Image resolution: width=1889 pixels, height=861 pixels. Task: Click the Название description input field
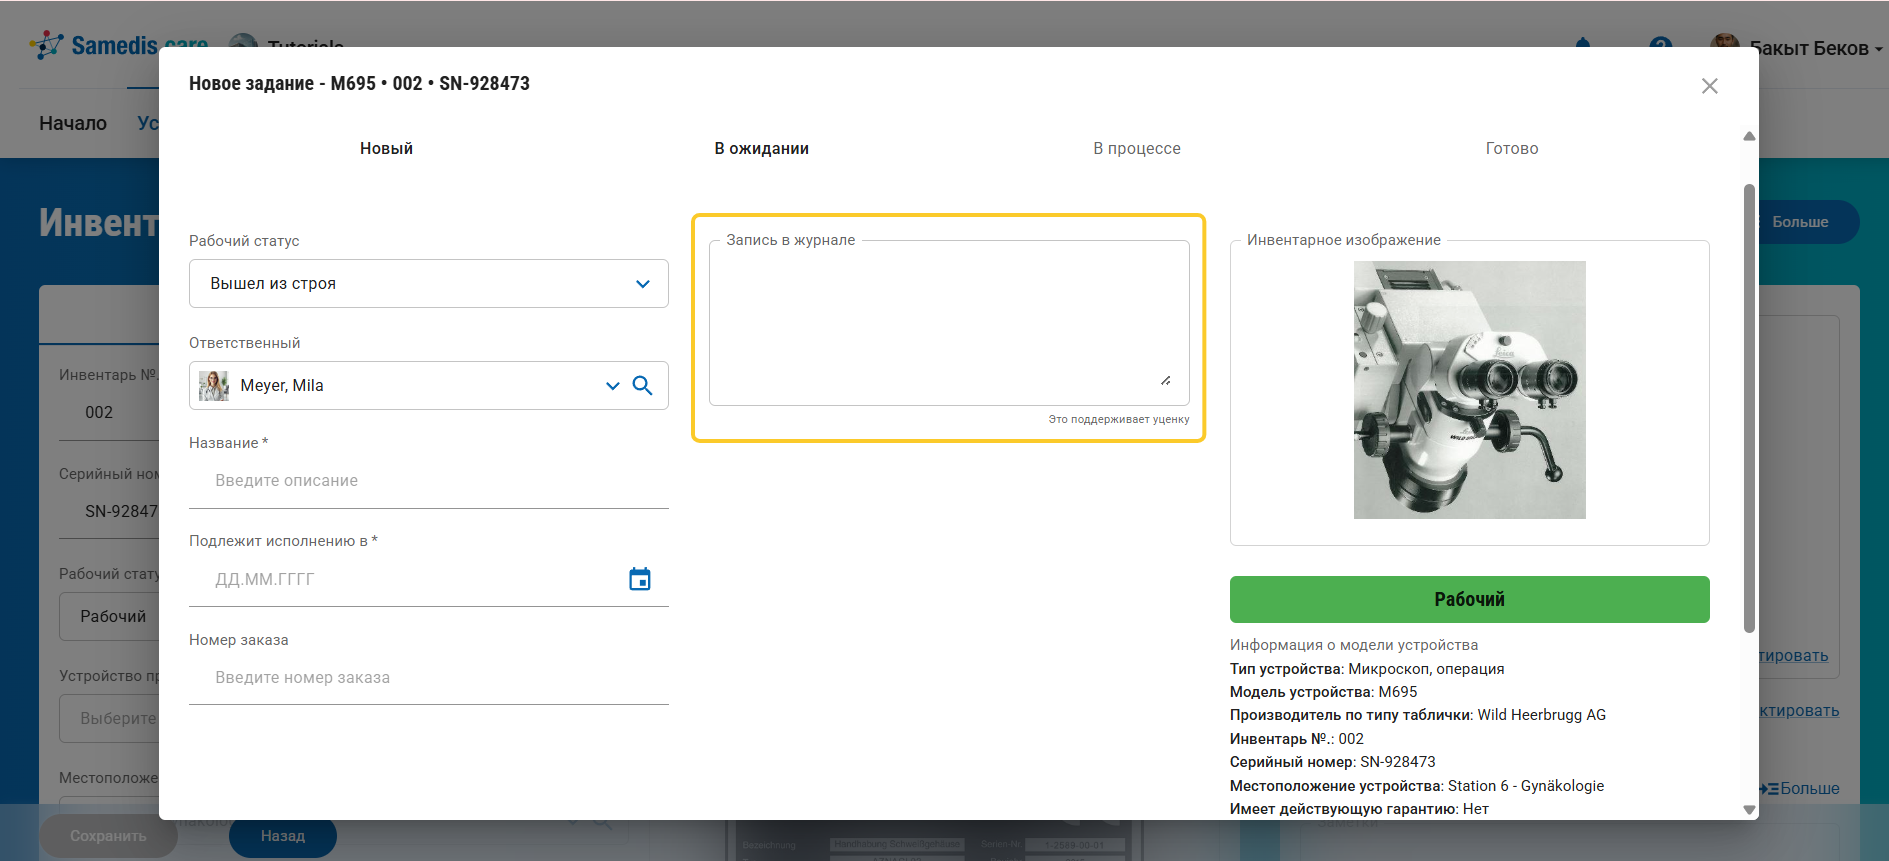coord(428,481)
